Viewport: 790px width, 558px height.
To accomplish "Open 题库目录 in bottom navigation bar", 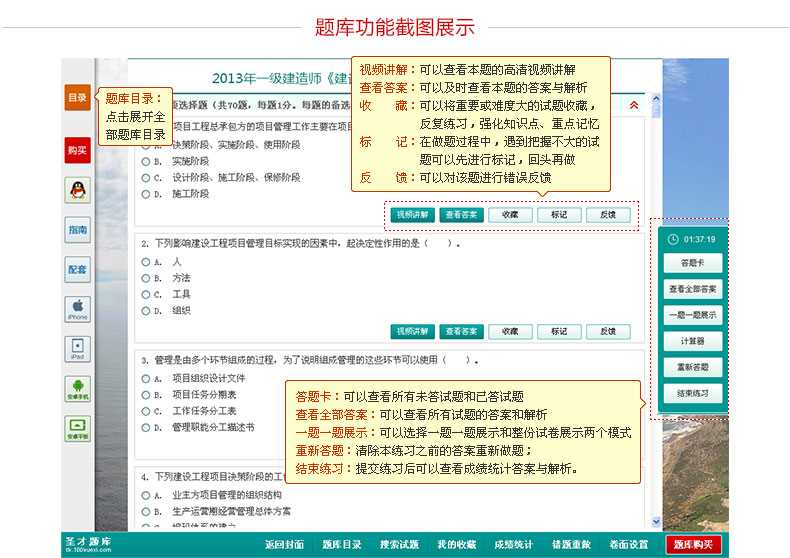I will tap(342, 545).
